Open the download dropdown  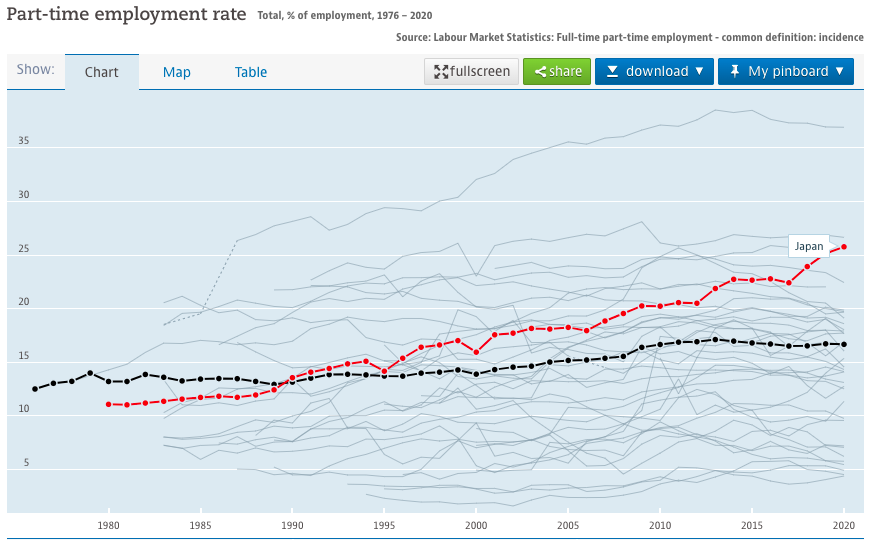(x=654, y=71)
